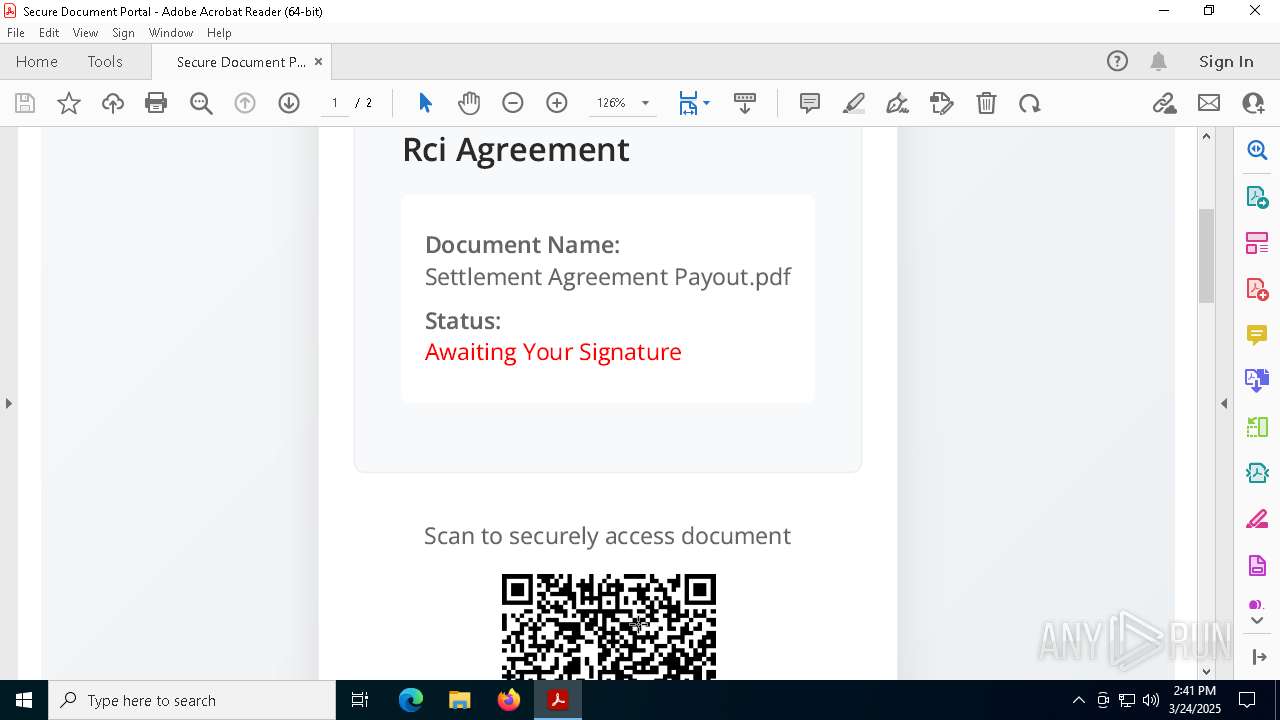Show more tools chevron in right pane

(x=1257, y=621)
